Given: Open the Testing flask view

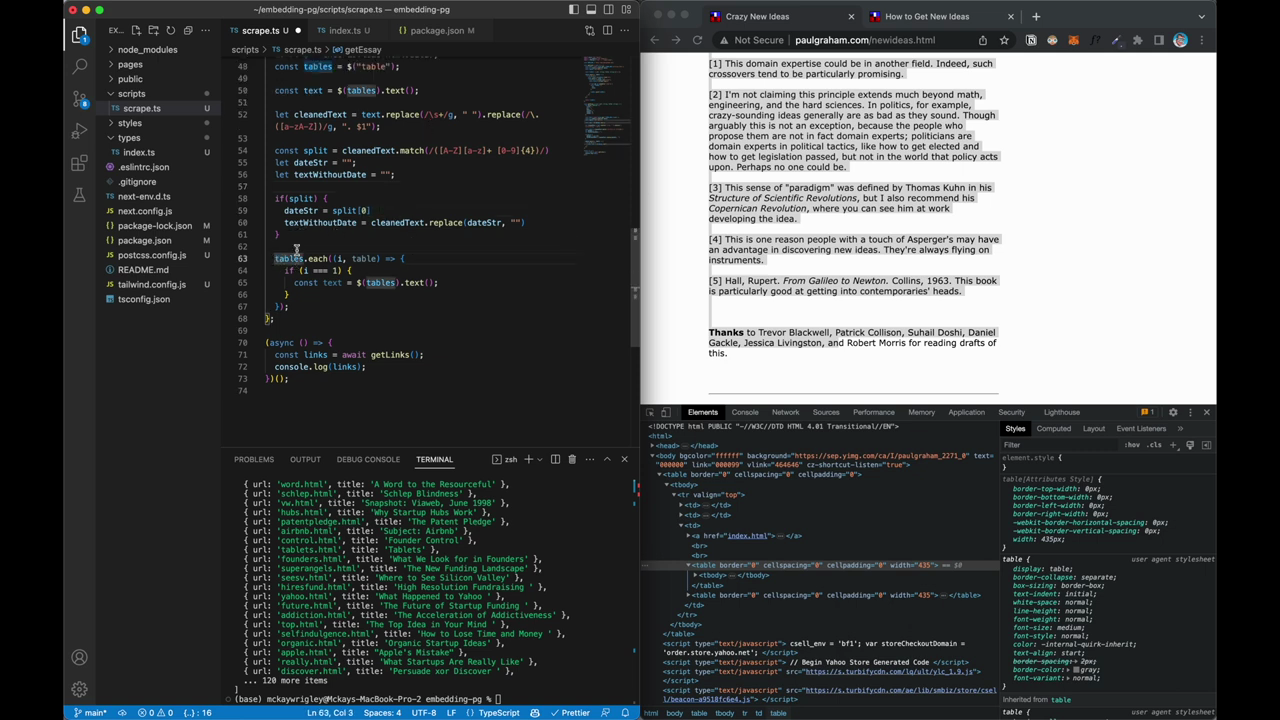Looking at the screenshot, I should click(79, 195).
